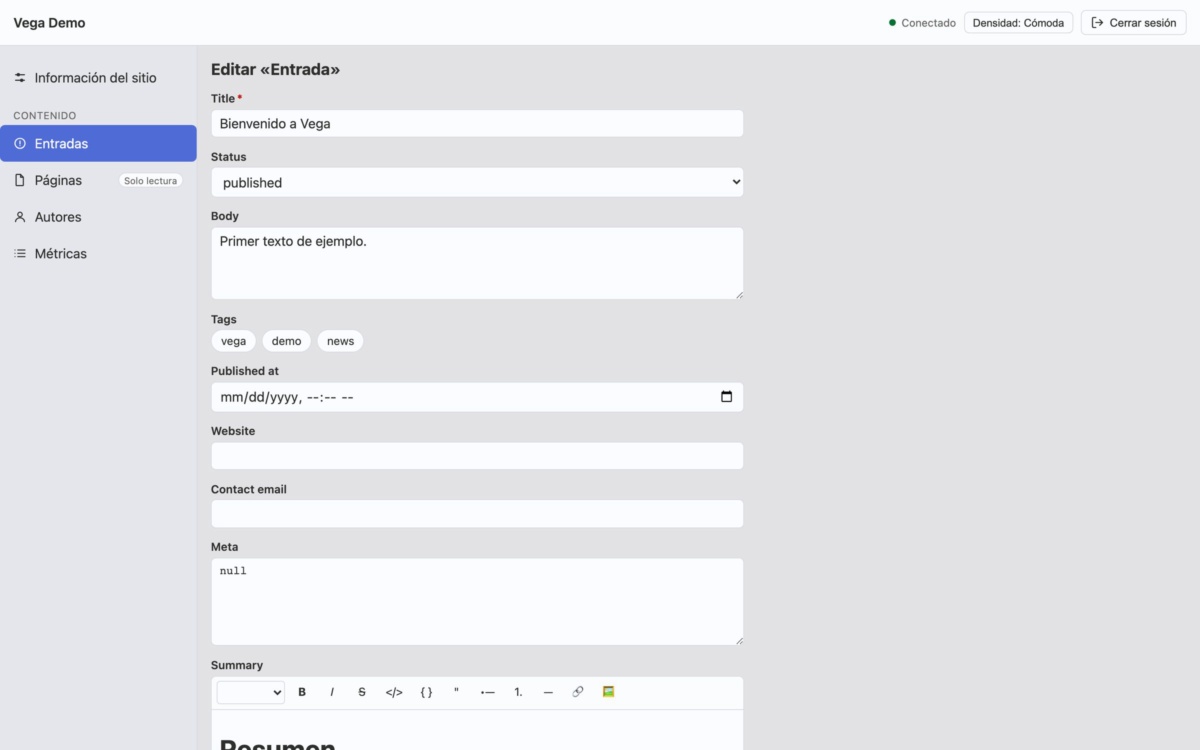This screenshot has height=750, width=1200.
Task: Click the Métricas list icon
Action: point(20,254)
